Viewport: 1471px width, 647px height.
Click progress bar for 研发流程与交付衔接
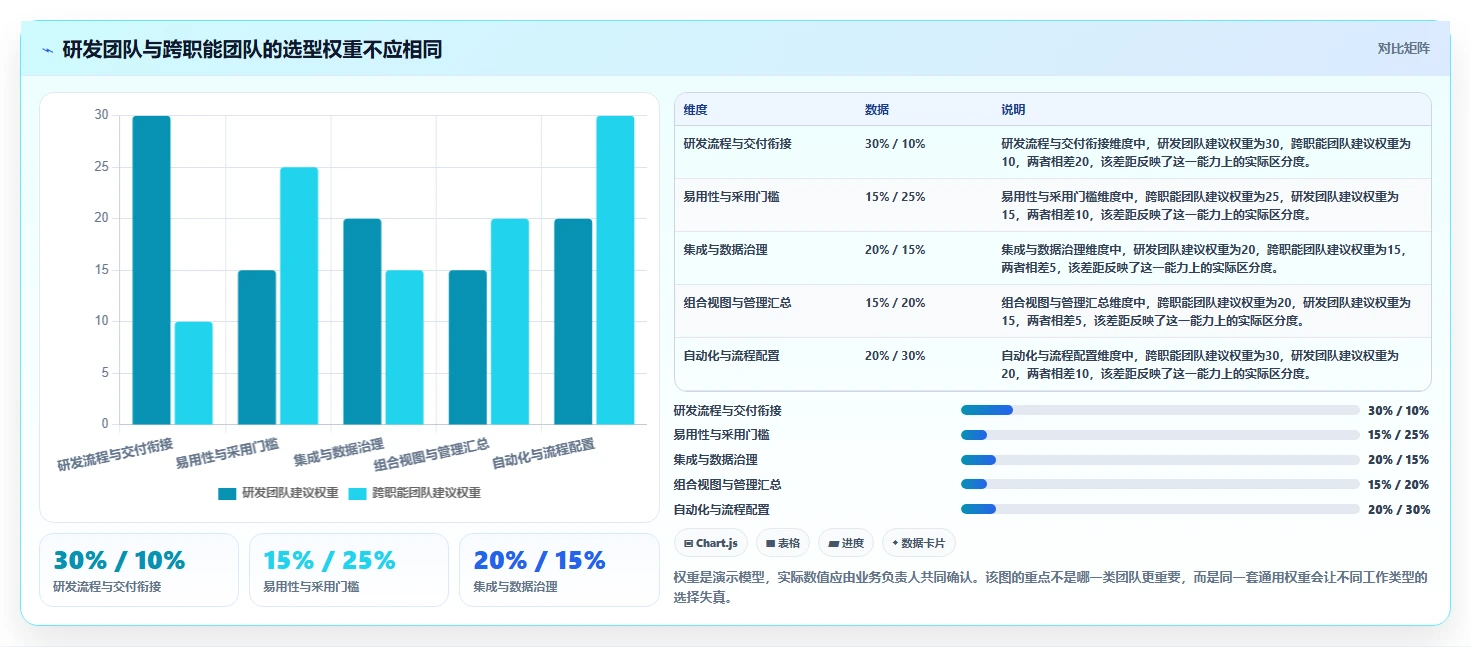coord(1160,410)
